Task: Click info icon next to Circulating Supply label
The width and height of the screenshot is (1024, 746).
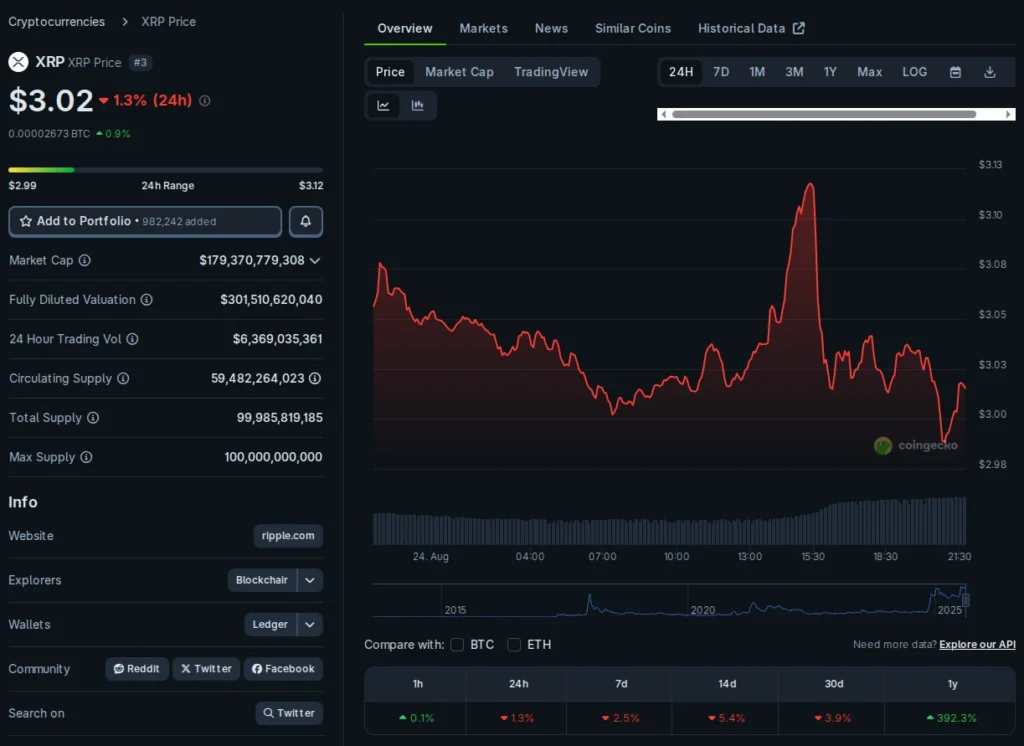Action: point(123,378)
